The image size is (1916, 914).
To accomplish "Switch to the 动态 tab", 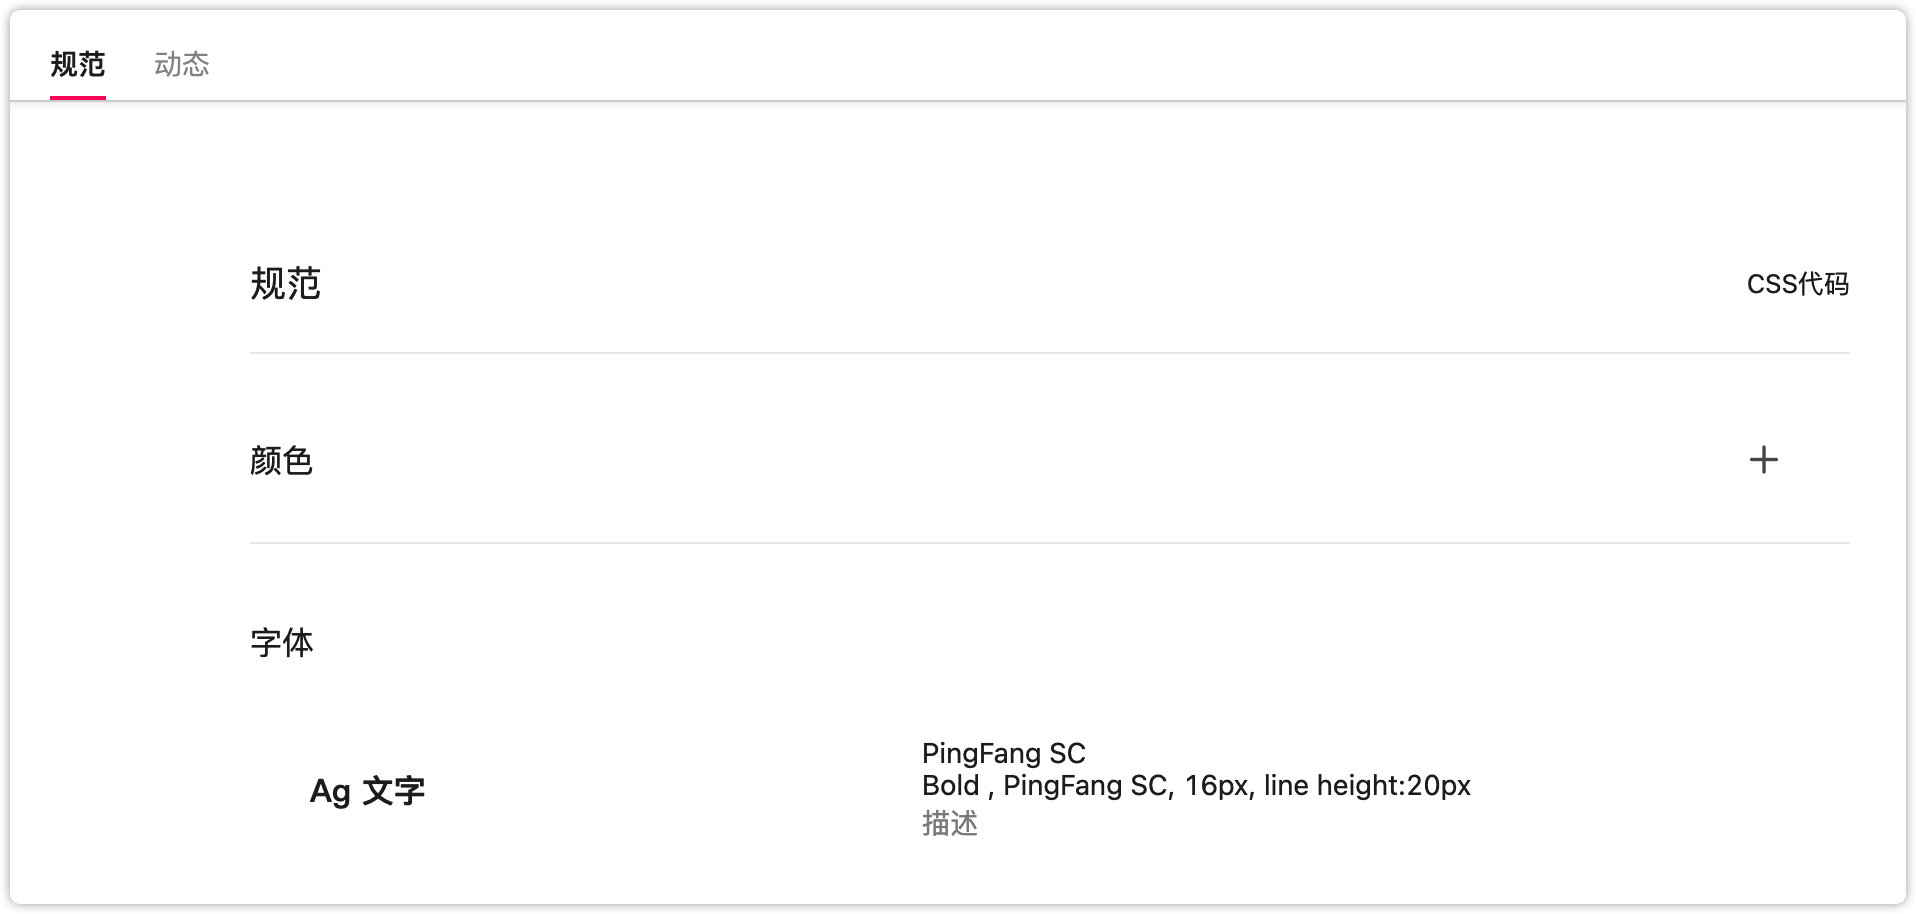I will tap(181, 65).
